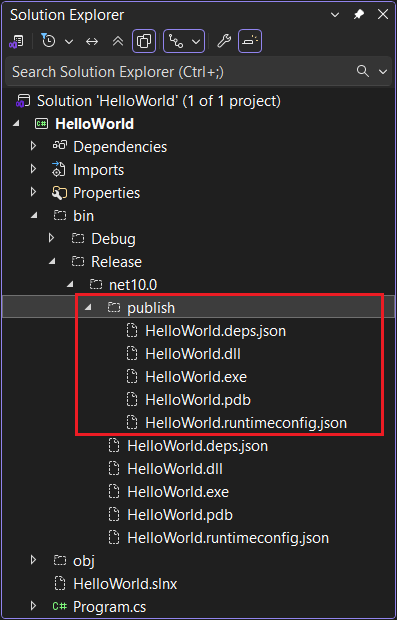The image size is (397, 620).
Task: Collapse the HelloWorld project node
Action: coord(15,124)
